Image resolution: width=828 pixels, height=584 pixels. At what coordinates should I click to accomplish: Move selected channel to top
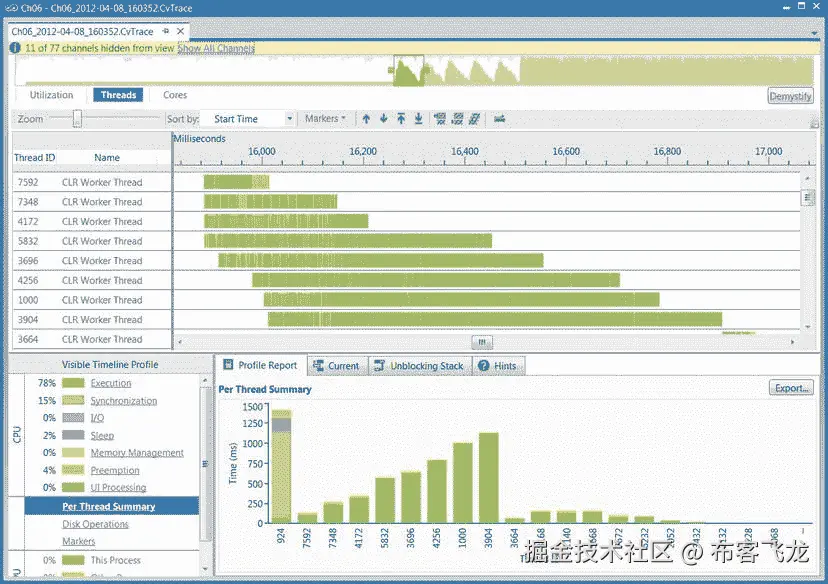pyautogui.click(x=401, y=119)
